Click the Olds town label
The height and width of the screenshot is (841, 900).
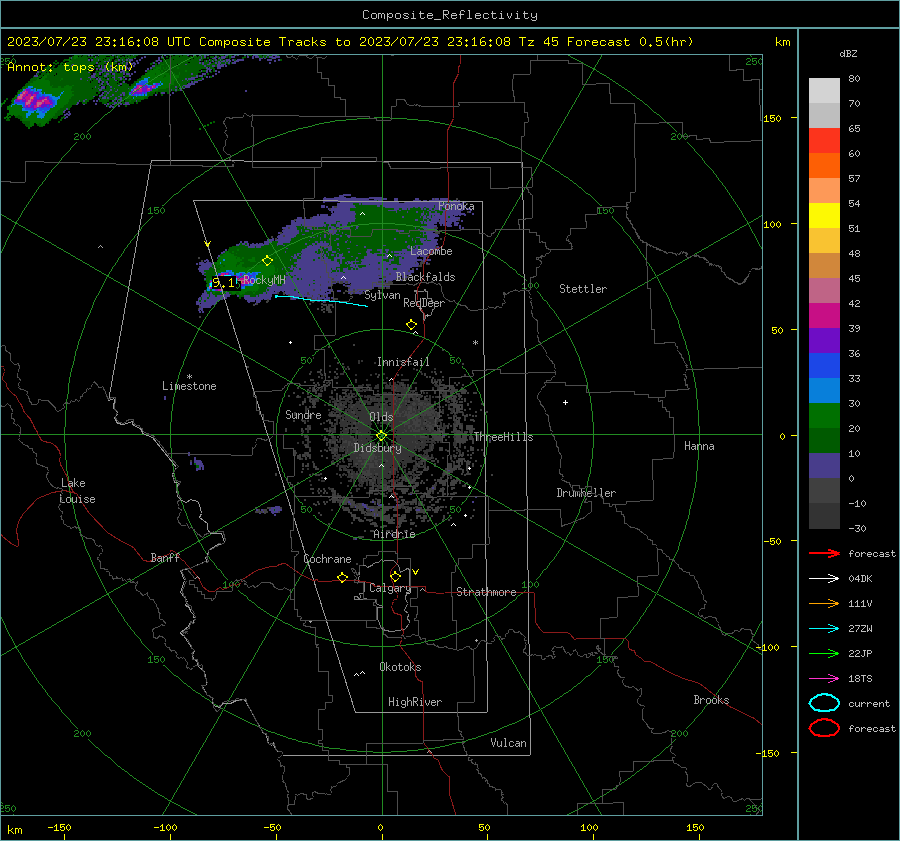click(381, 417)
